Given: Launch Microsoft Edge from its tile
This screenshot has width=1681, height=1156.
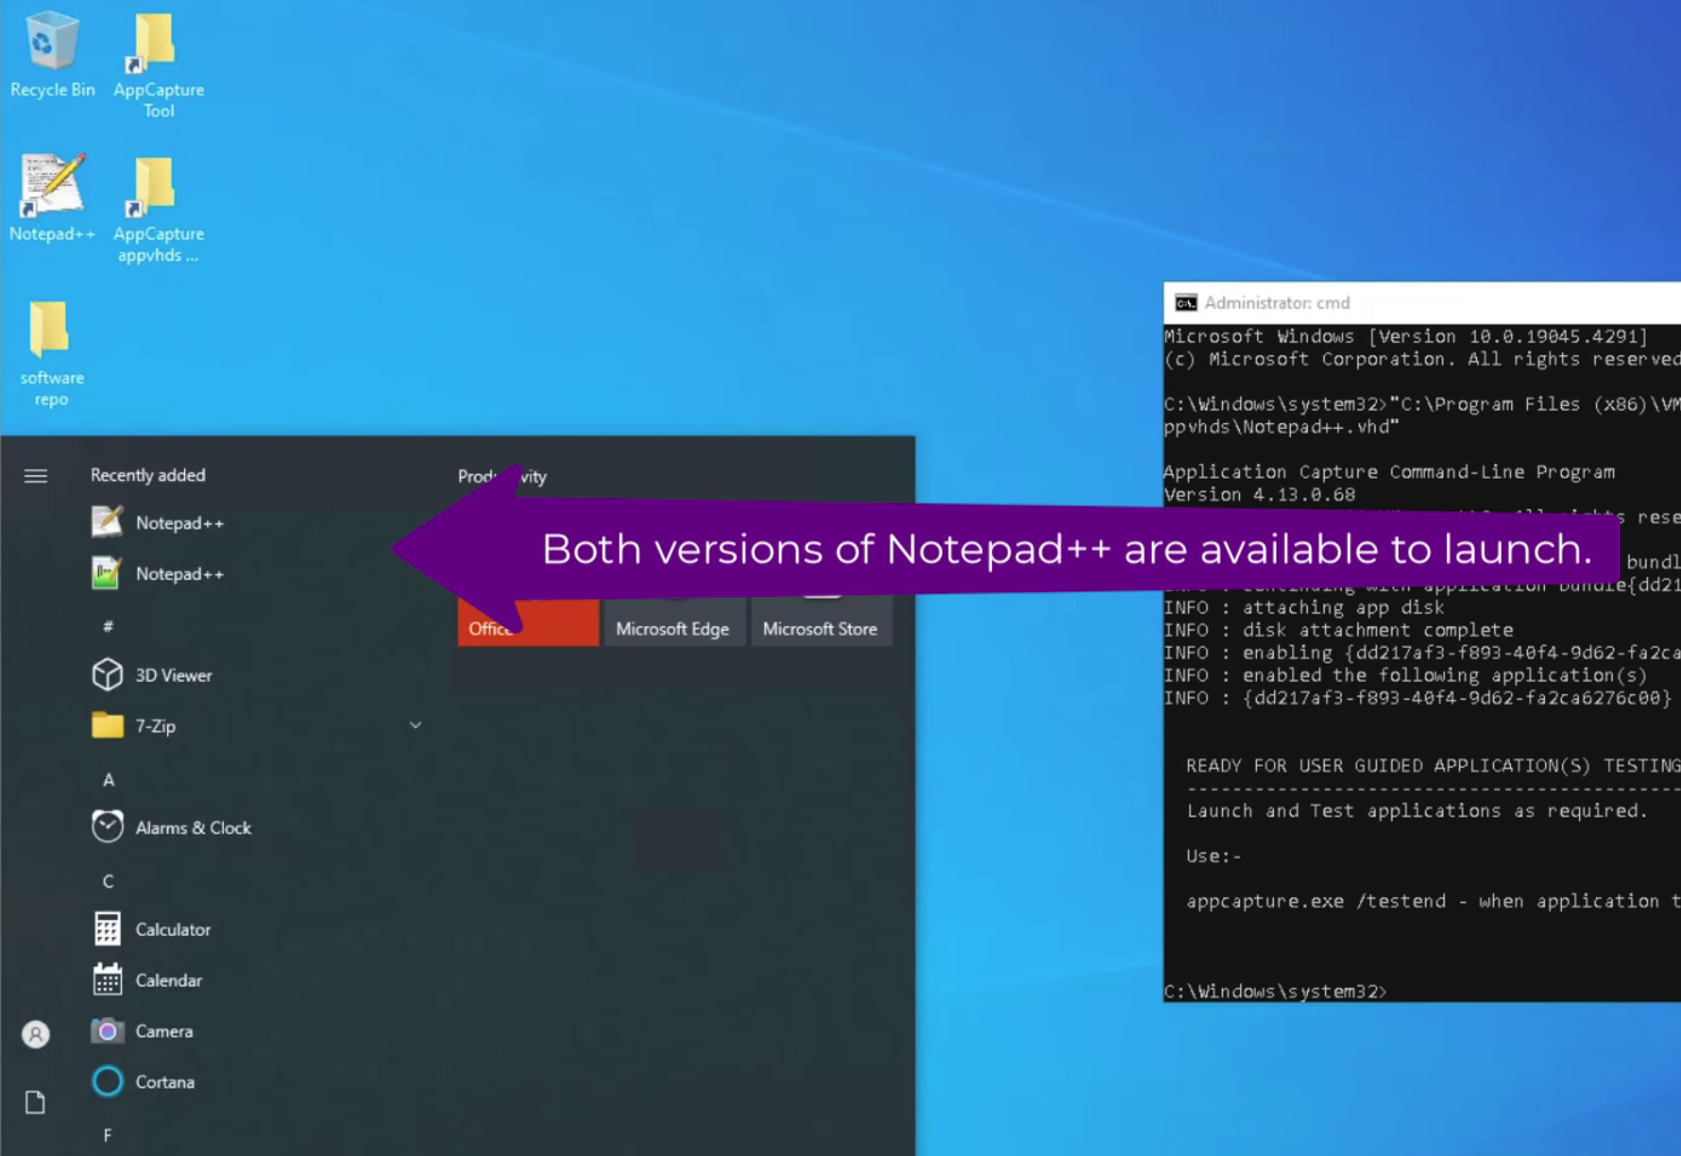Looking at the screenshot, I should click(x=673, y=622).
